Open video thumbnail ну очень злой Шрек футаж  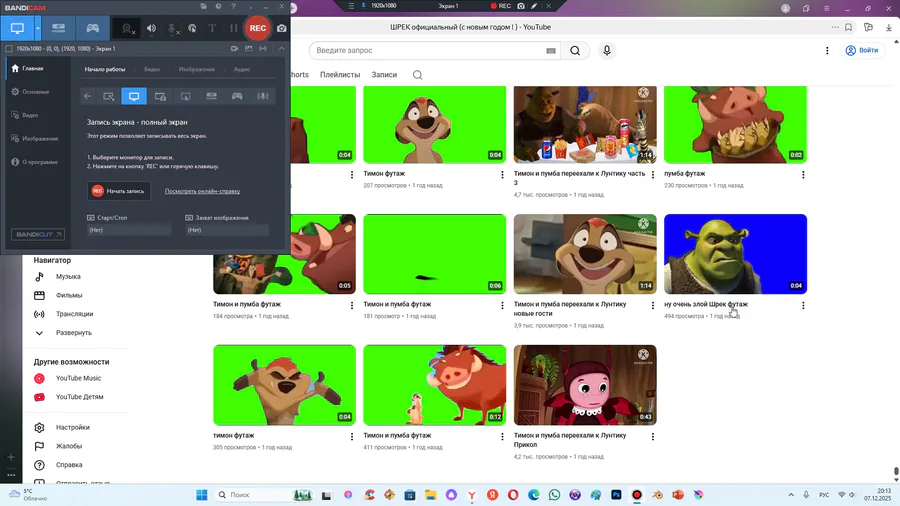pos(735,254)
